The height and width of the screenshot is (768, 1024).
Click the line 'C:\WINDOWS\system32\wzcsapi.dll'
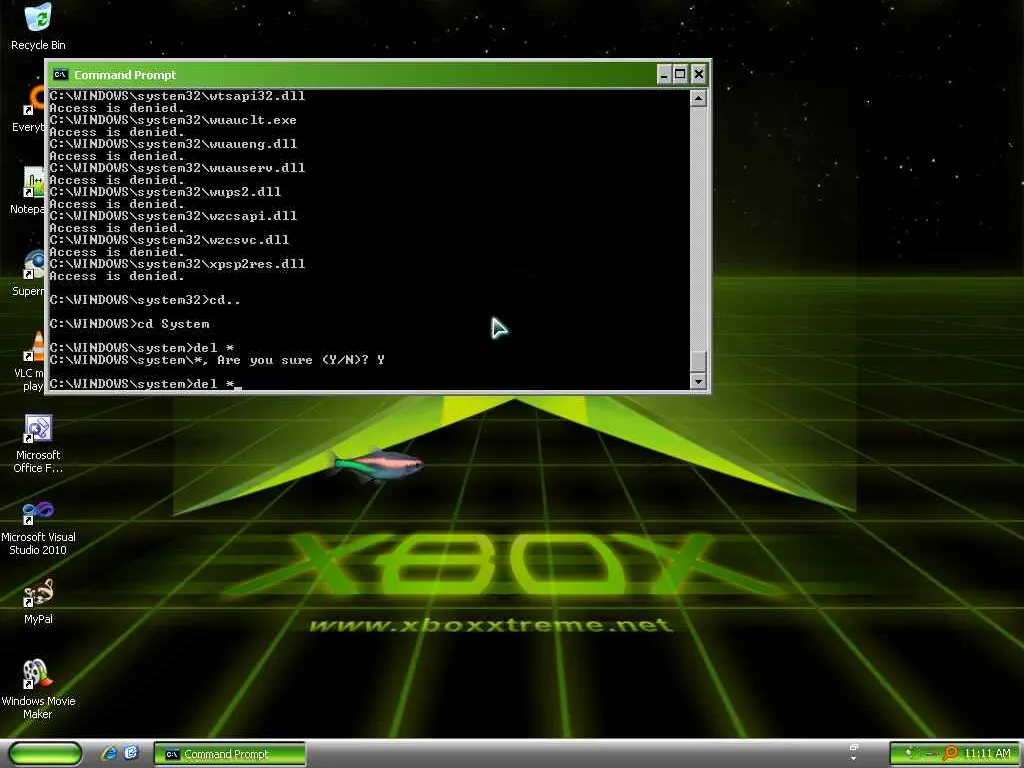(x=173, y=216)
